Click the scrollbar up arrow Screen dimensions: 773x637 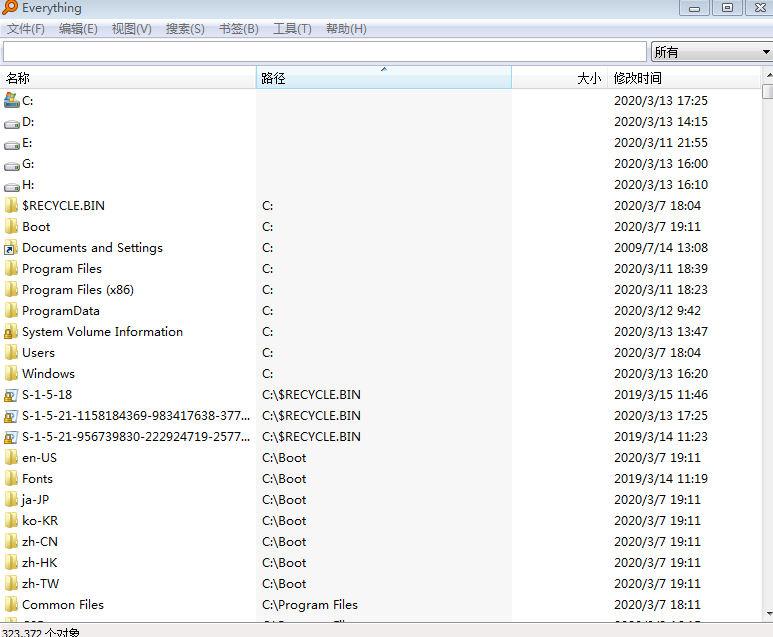pos(768,74)
